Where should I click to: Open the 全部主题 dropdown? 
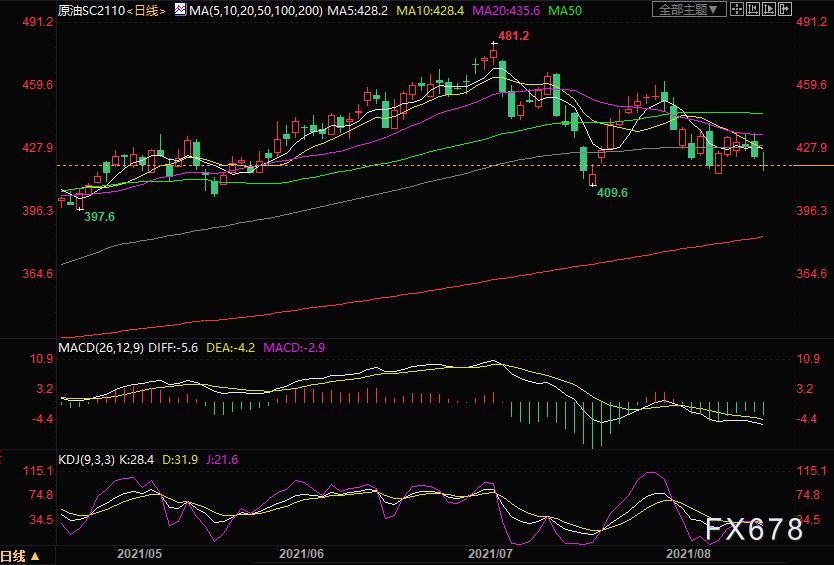tap(689, 9)
